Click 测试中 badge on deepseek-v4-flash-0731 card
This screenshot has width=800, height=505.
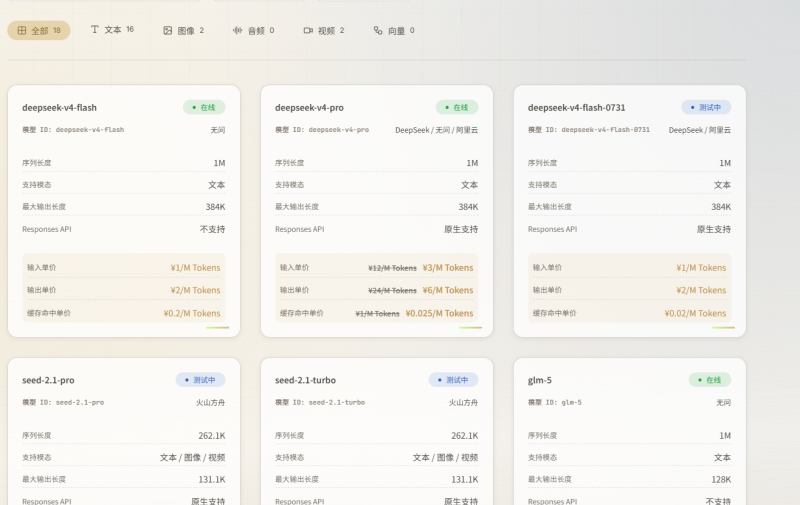click(x=706, y=108)
